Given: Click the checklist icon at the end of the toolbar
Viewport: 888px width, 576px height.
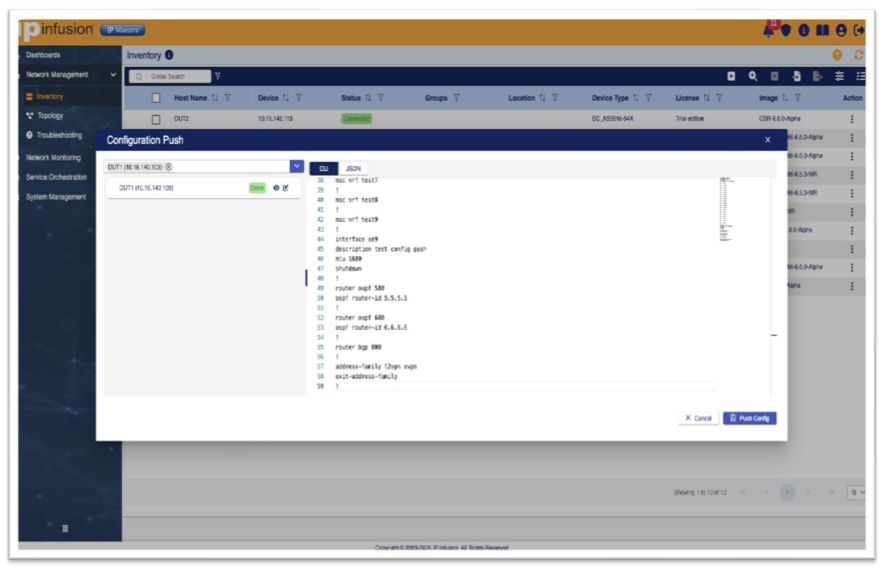Looking at the screenshot, I should click(860, 76).
